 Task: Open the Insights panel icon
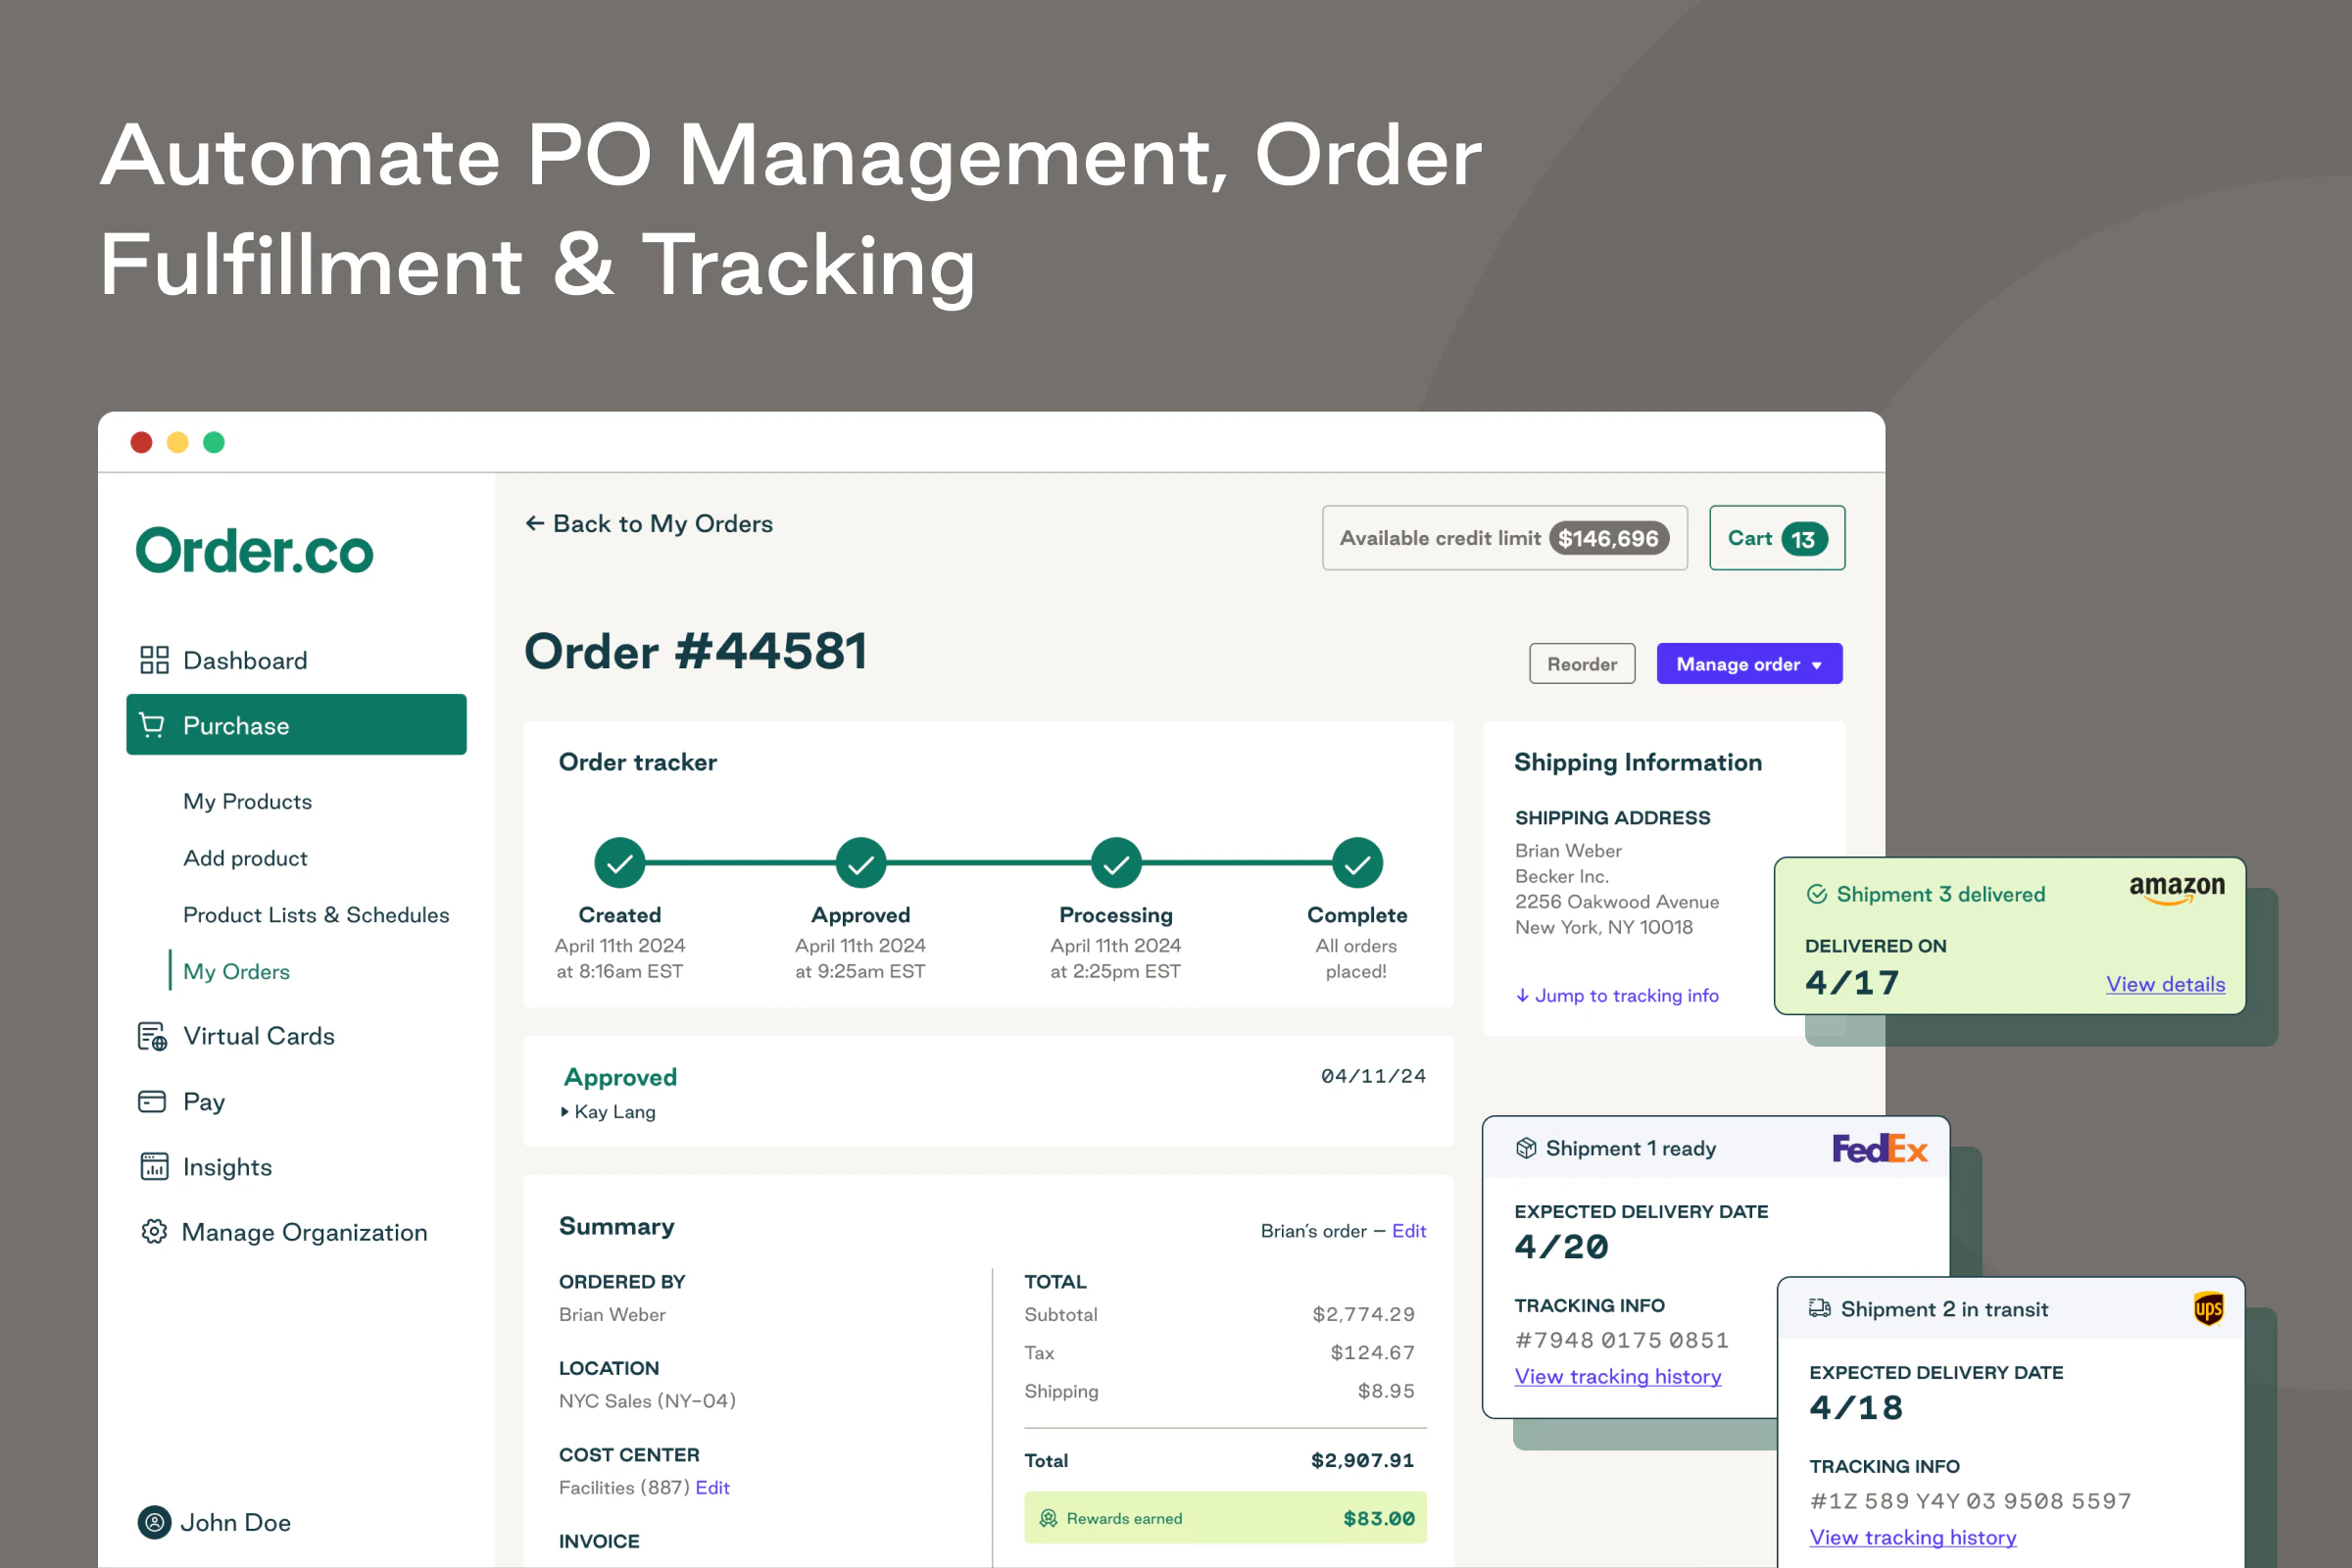(152, 1166)
